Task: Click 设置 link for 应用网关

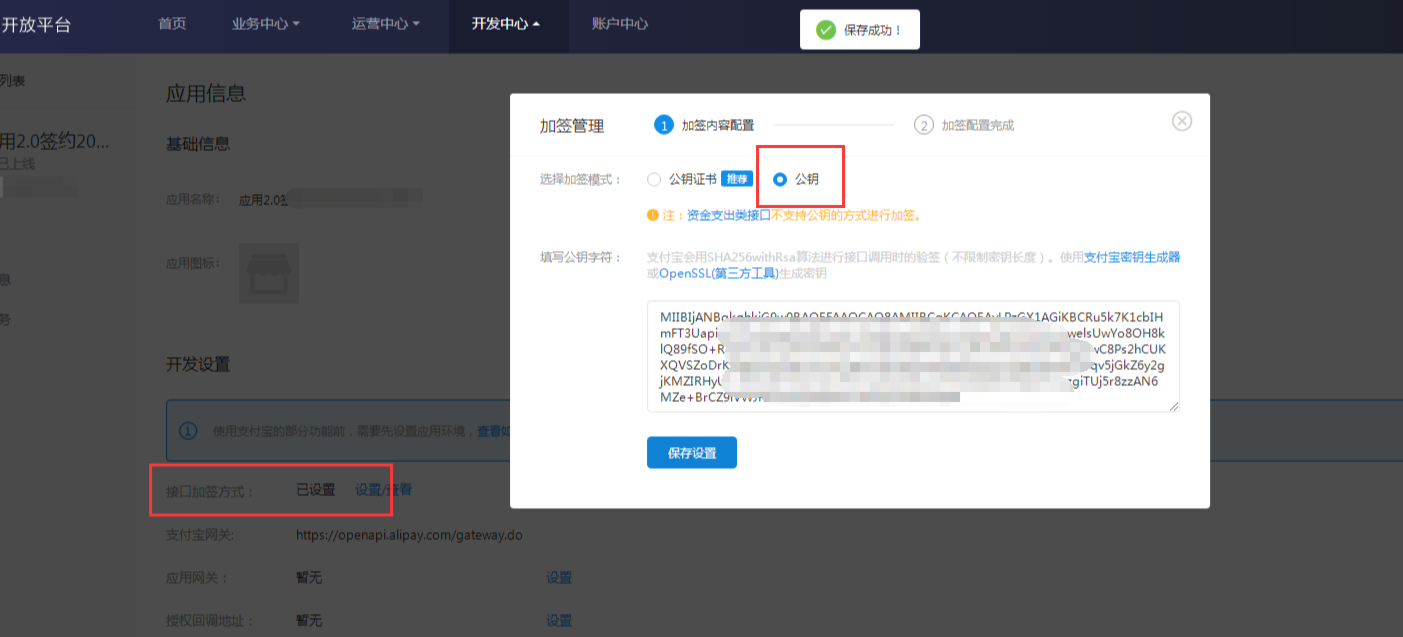Action: (x=559, y=578)
